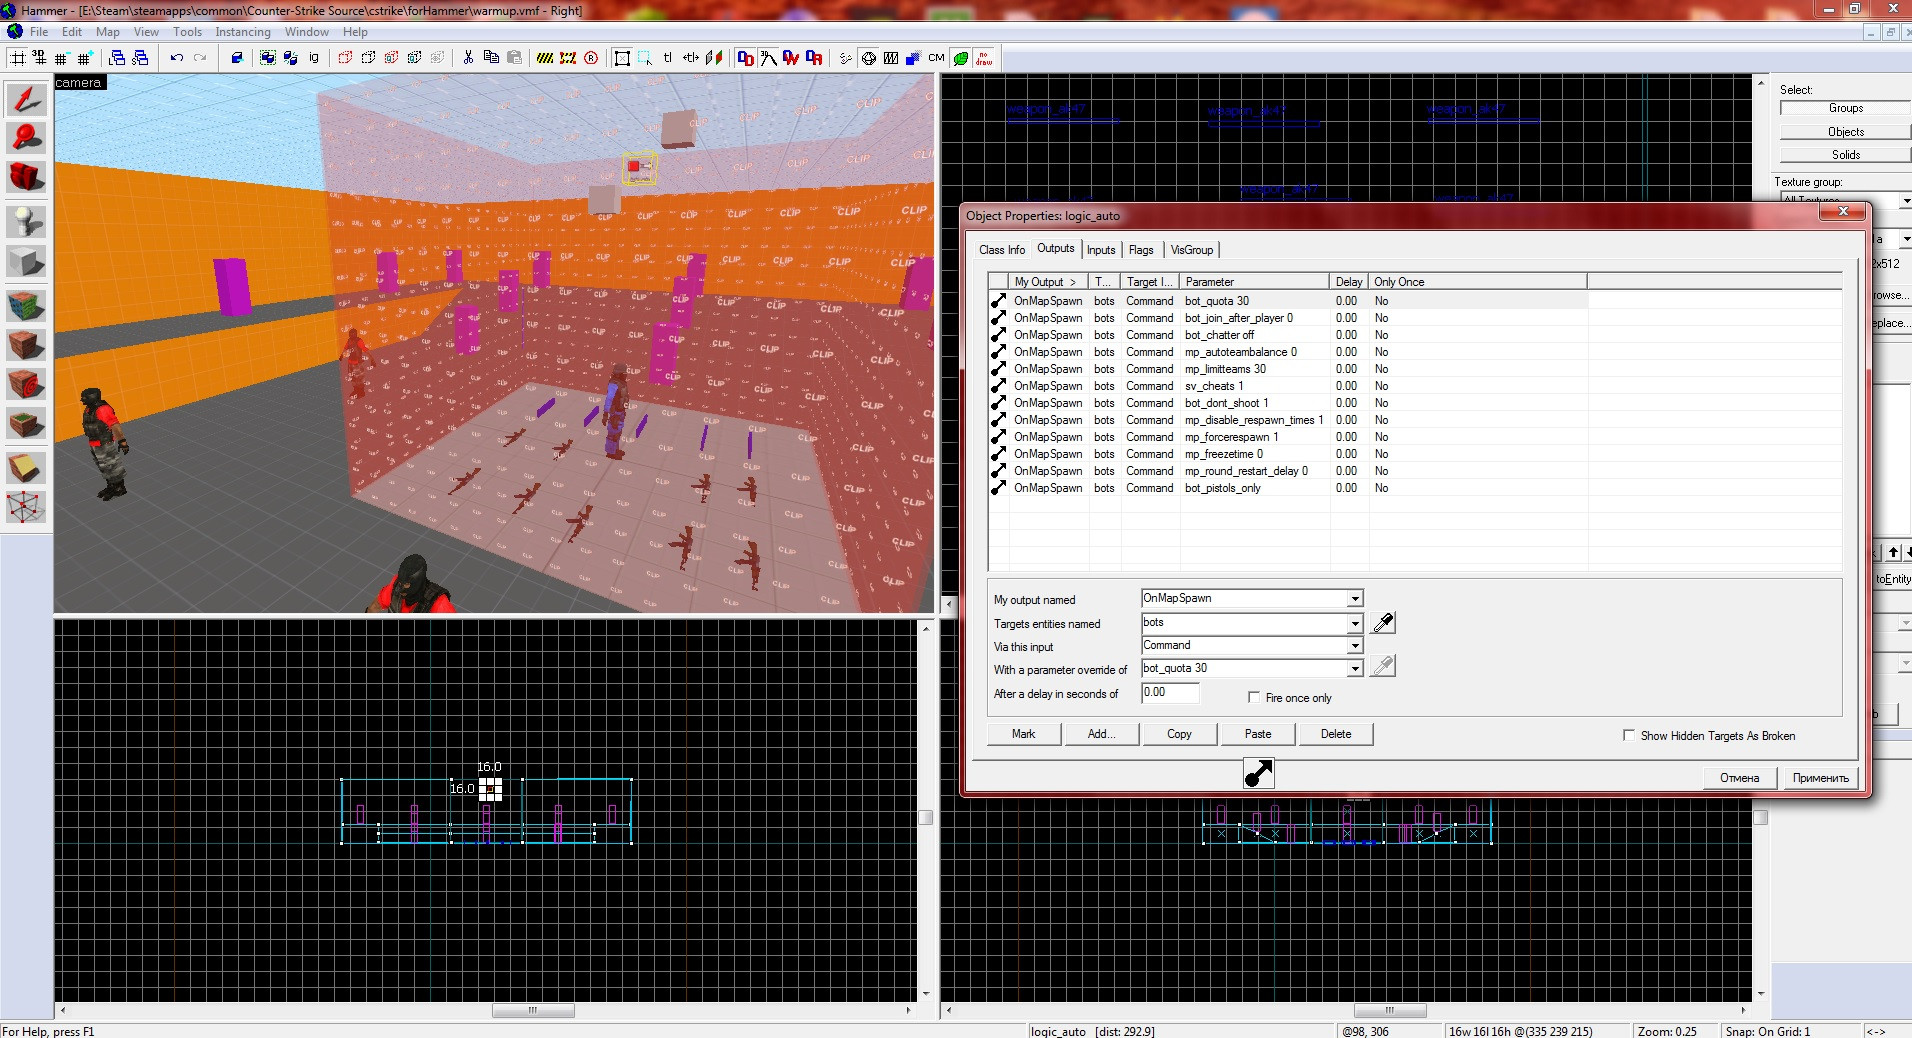Click eyedropper next to target entities field
The width and height of the screenshot is (1912, 1038).
(1383, 623)
